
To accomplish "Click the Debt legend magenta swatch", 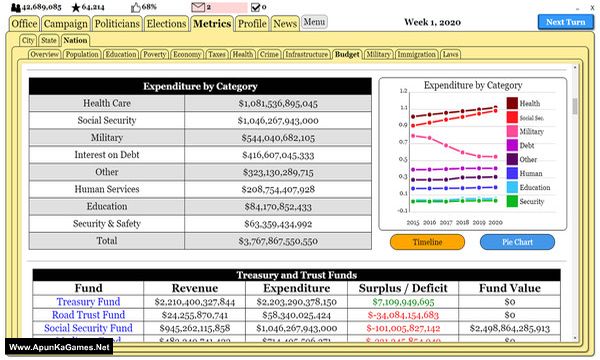I will coord(512,145).
